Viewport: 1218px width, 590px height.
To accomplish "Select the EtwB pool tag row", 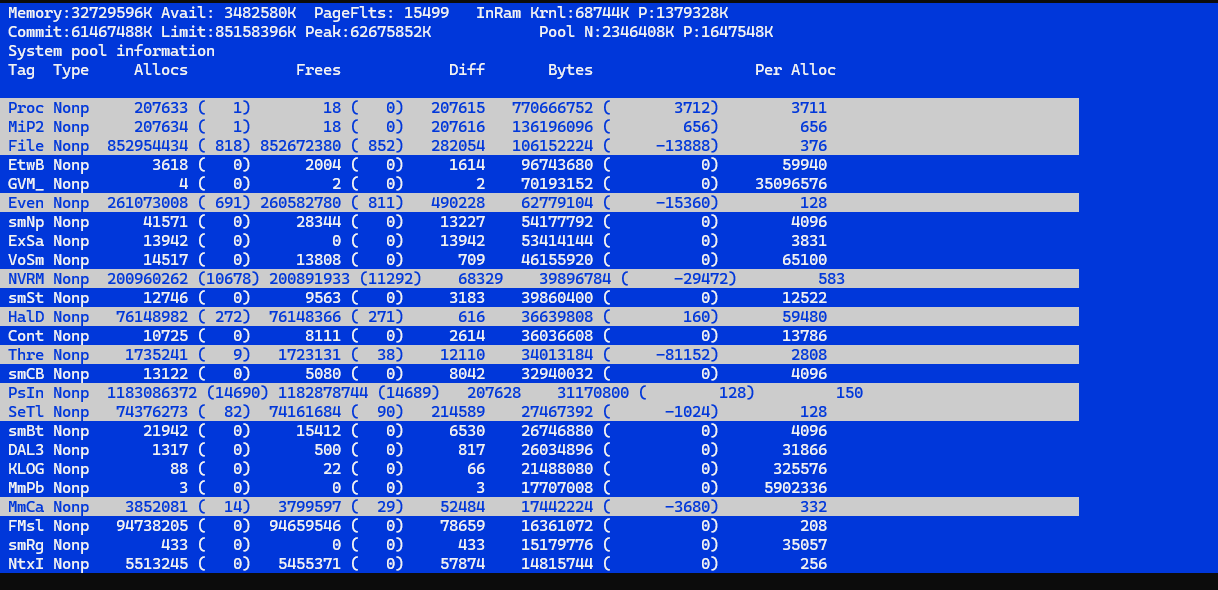I will tap(25, 164).
